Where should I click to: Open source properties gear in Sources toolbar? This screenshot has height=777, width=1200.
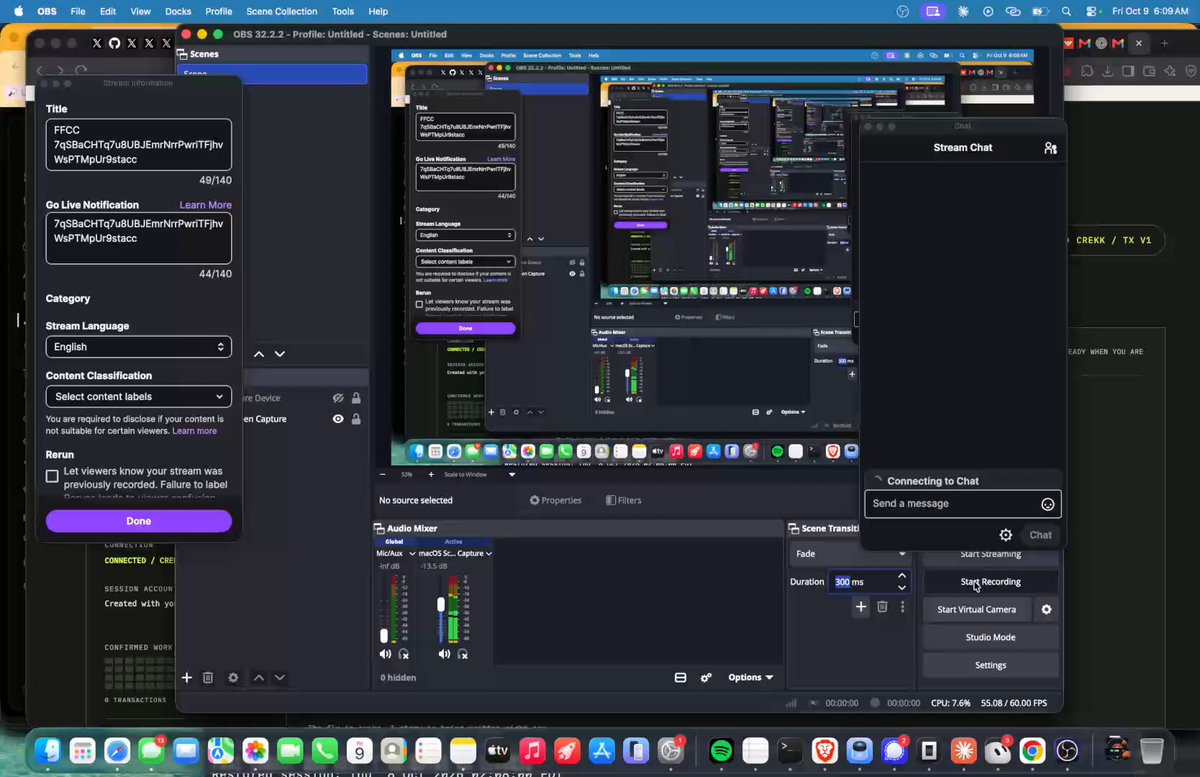pos(233,677)
